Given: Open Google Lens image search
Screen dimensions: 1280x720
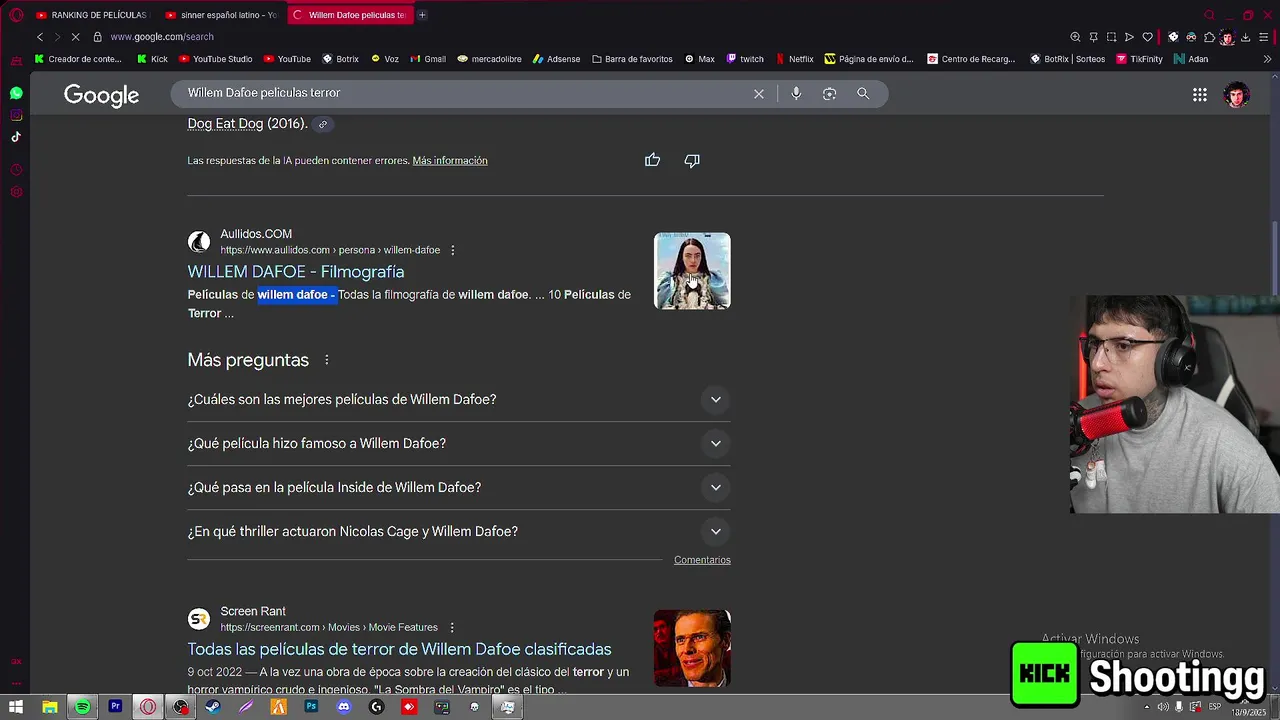Looking at the screenshot, I should pyautogui.click(x=829, y=93).
